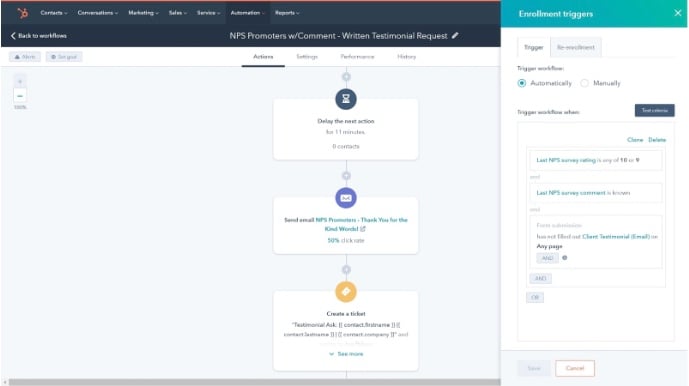Click the Cancel button
The image size is (689, 386).
click(575, 368)
